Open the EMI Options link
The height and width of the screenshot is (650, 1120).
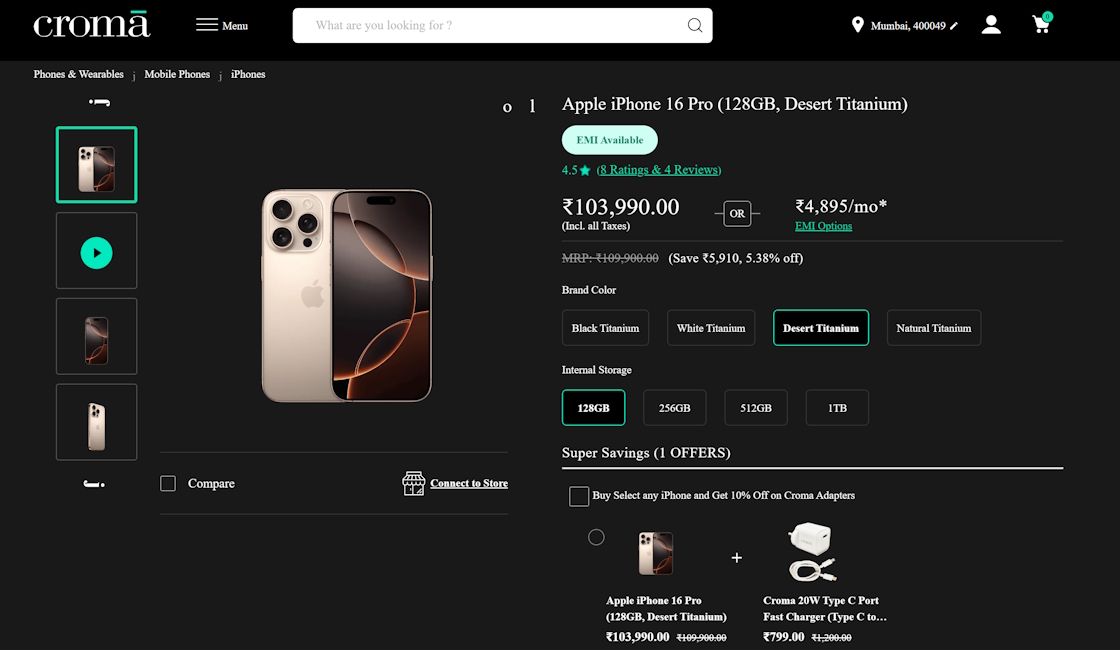pos(824,226)
